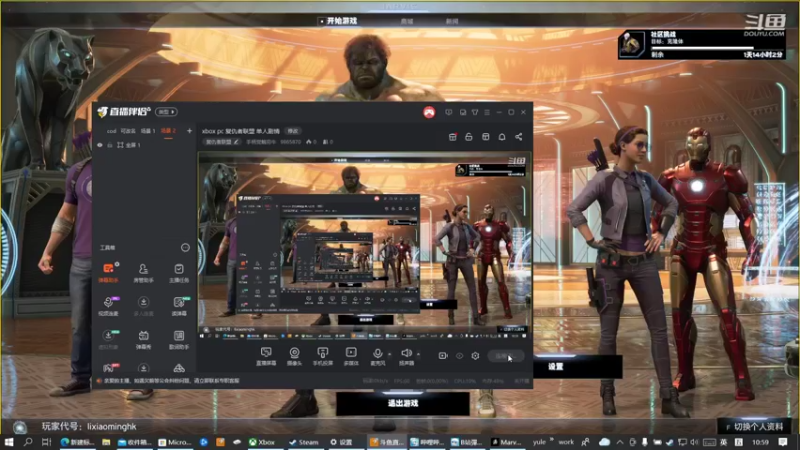This screenshot has width=800, height=450.
Task: Switch to the second scene tab after cod
Action: (128, 131)
